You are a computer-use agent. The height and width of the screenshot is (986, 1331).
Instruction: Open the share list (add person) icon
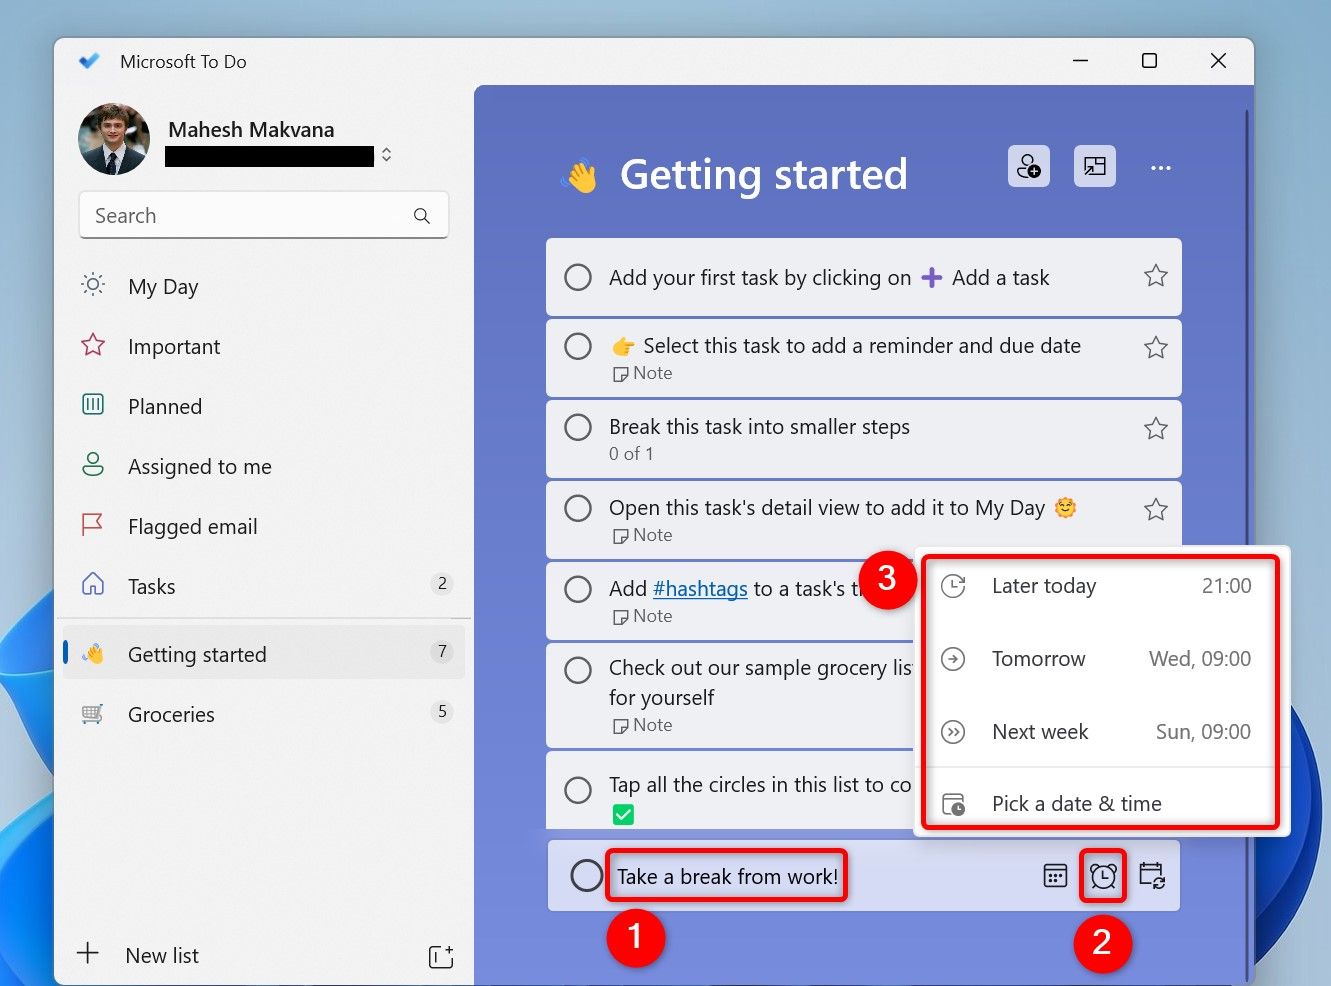tap(1028, 166)
